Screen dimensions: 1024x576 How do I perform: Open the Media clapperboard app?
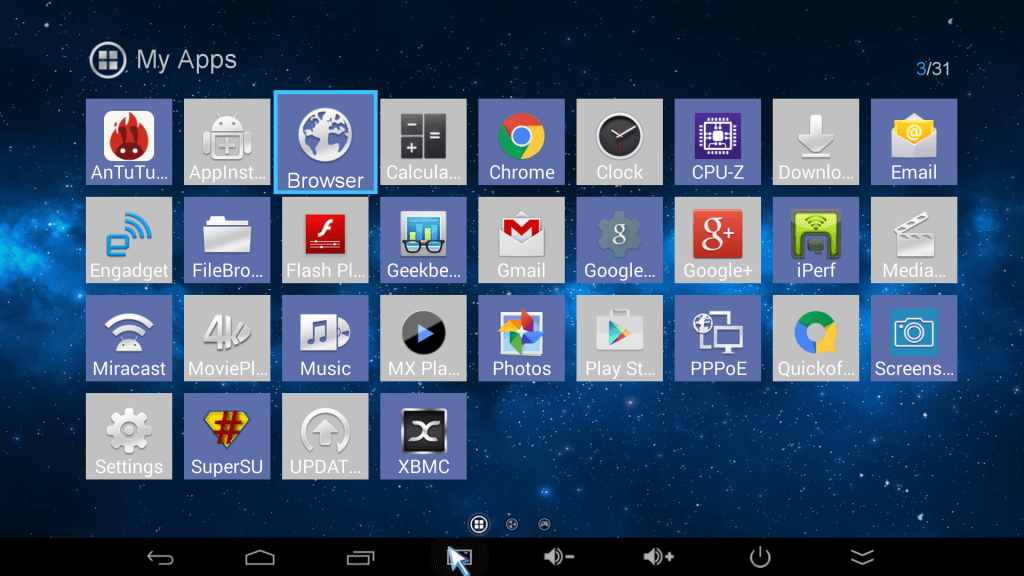point(914,240)
